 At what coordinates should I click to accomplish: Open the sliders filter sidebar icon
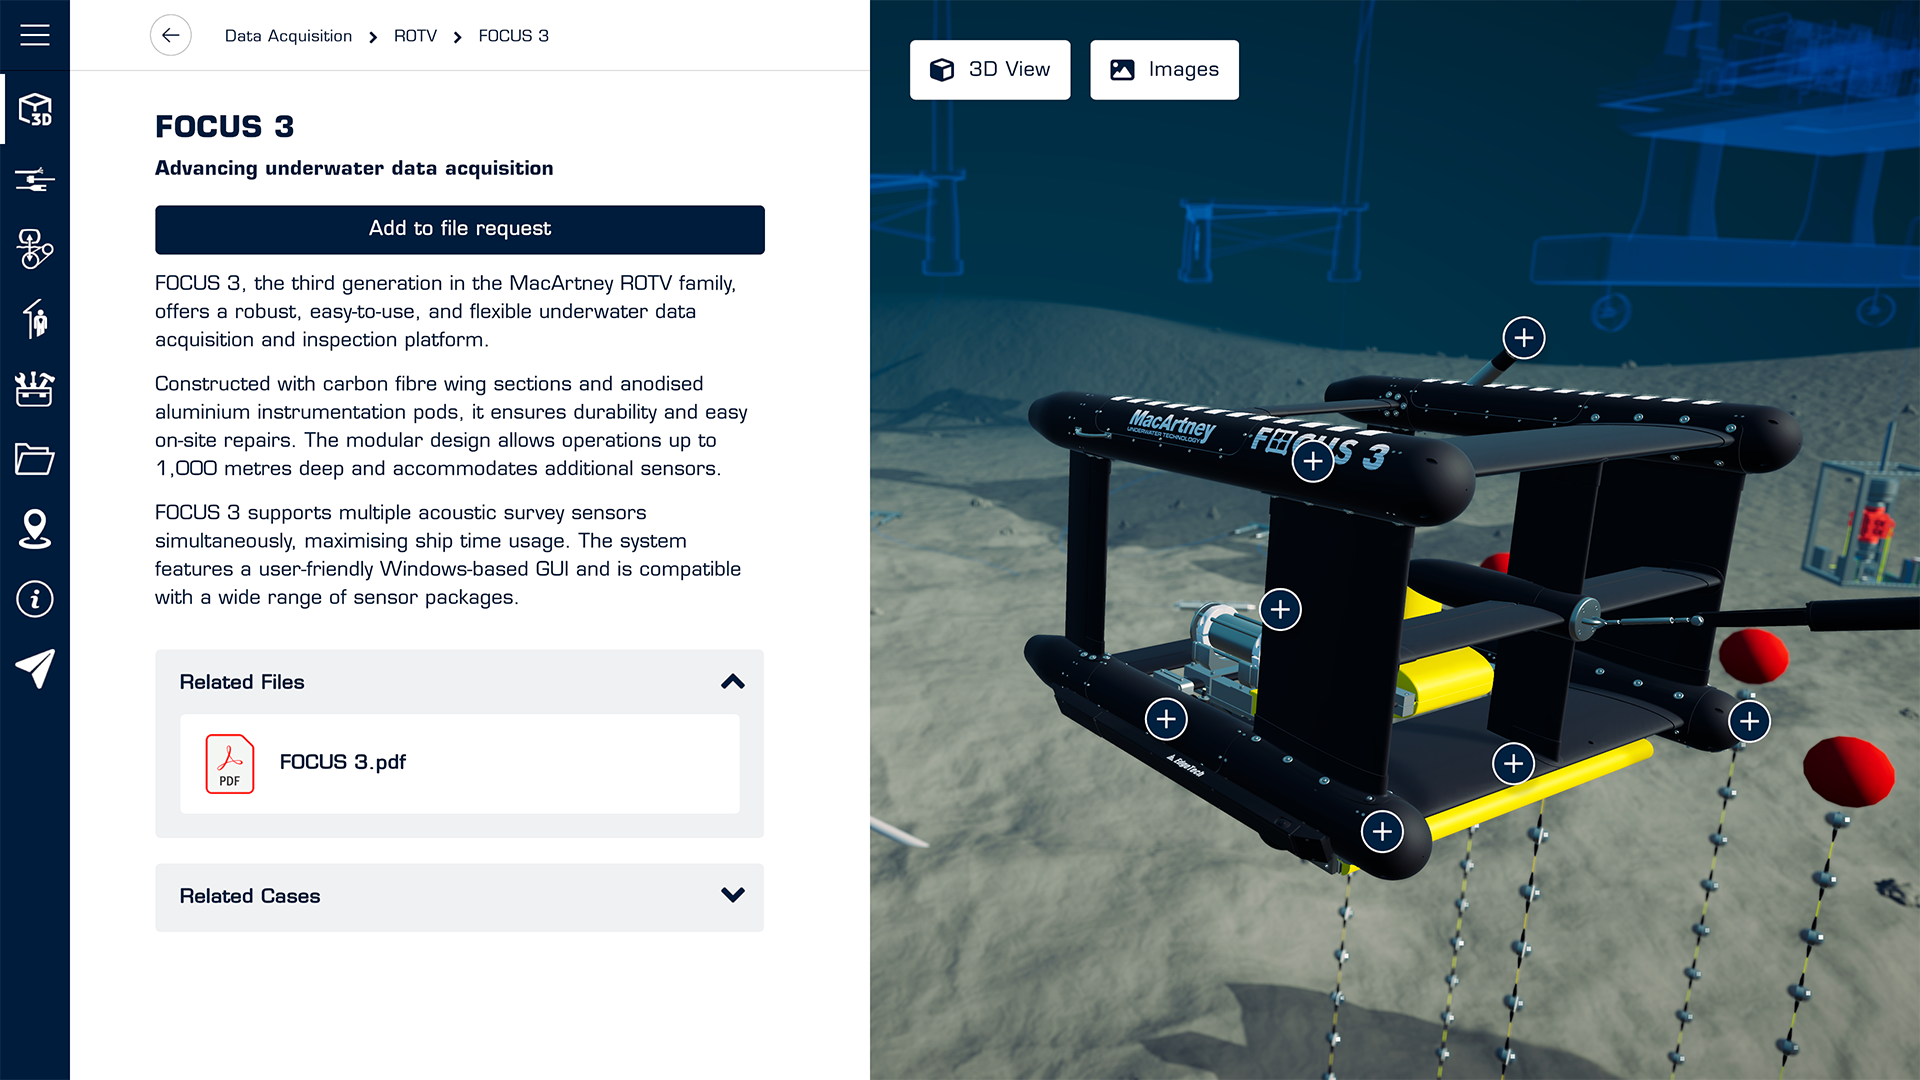(x=35, y=180)
